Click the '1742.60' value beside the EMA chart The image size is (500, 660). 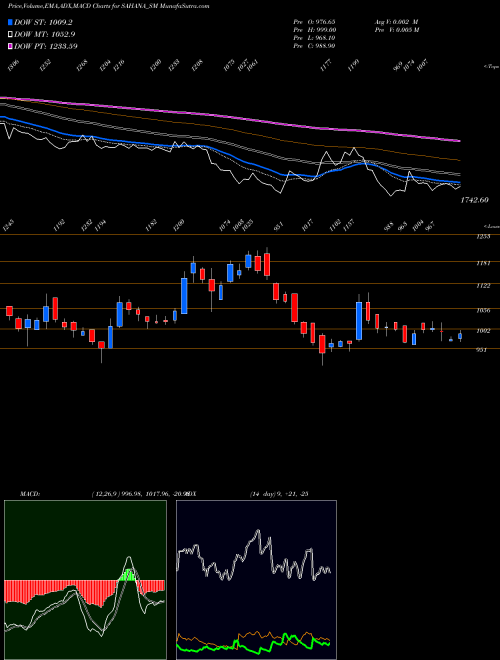[474, 200]
